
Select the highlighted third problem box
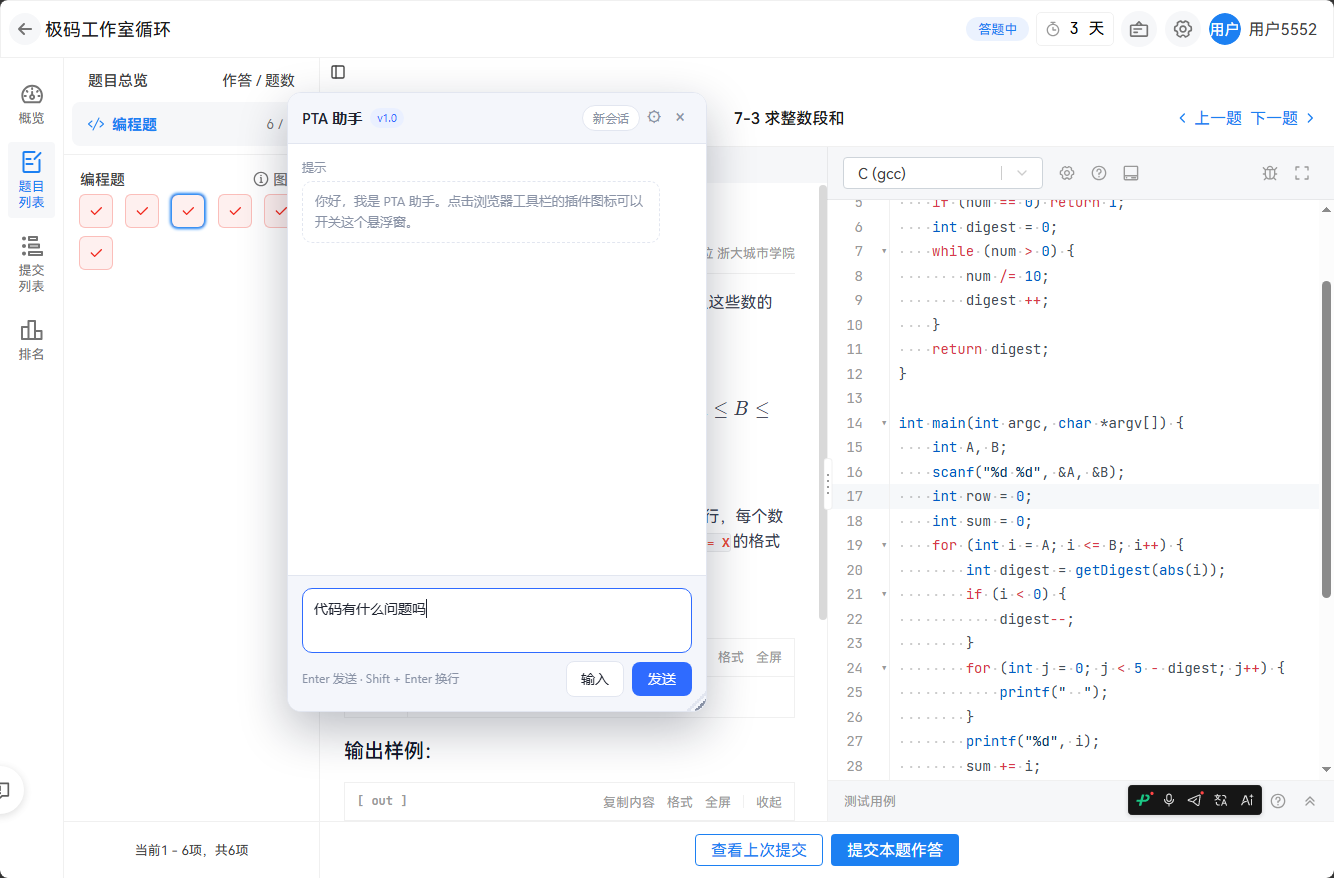188,211
